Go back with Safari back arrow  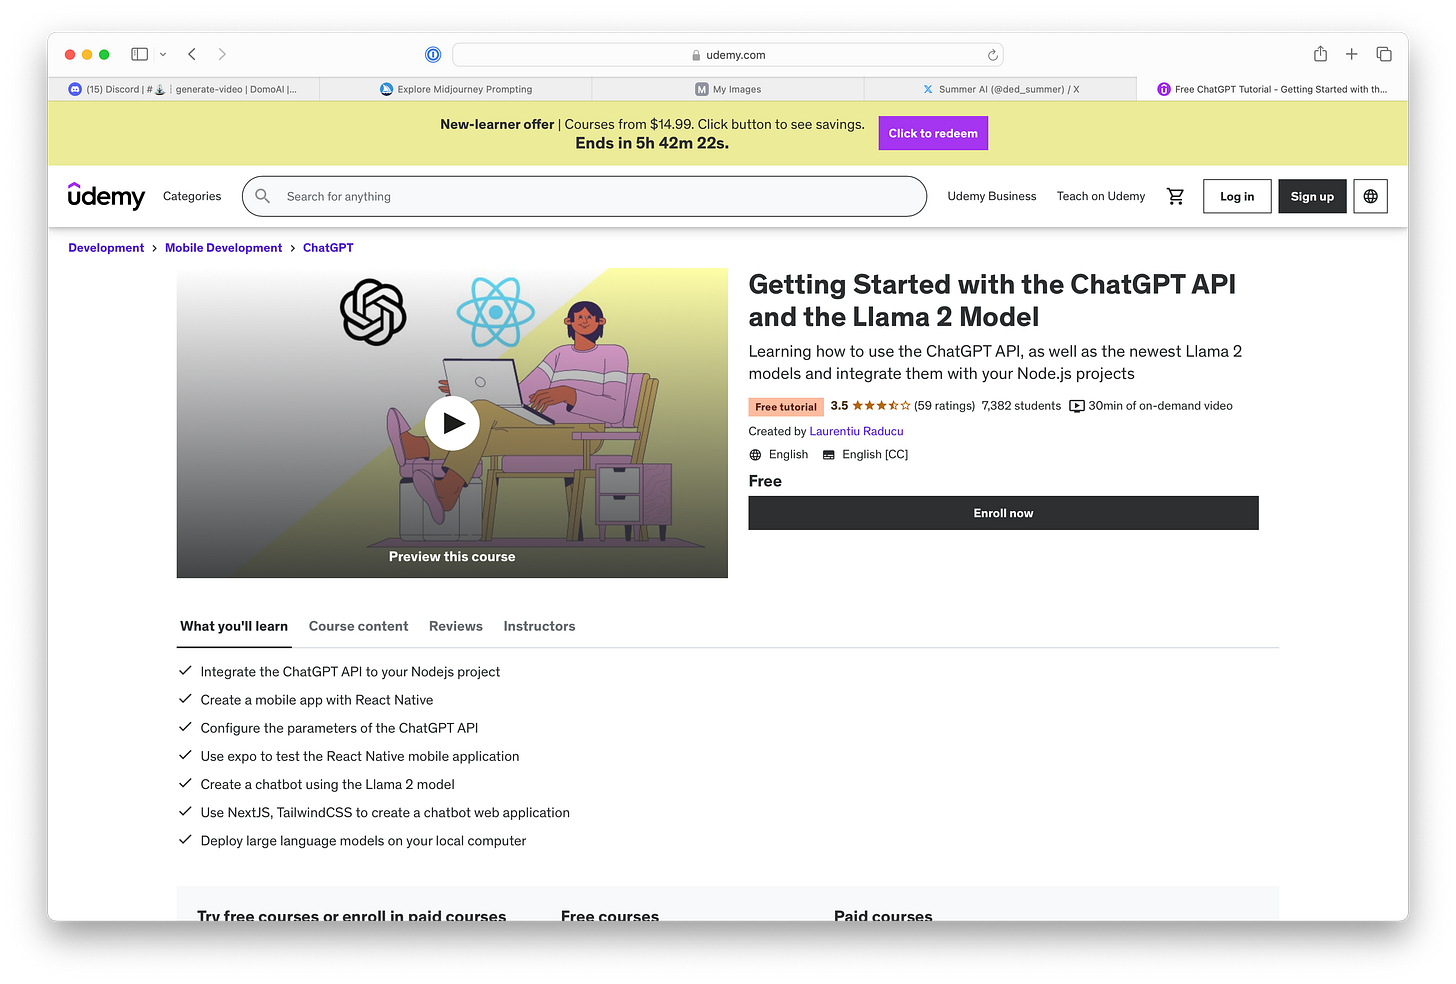[192, 54]
